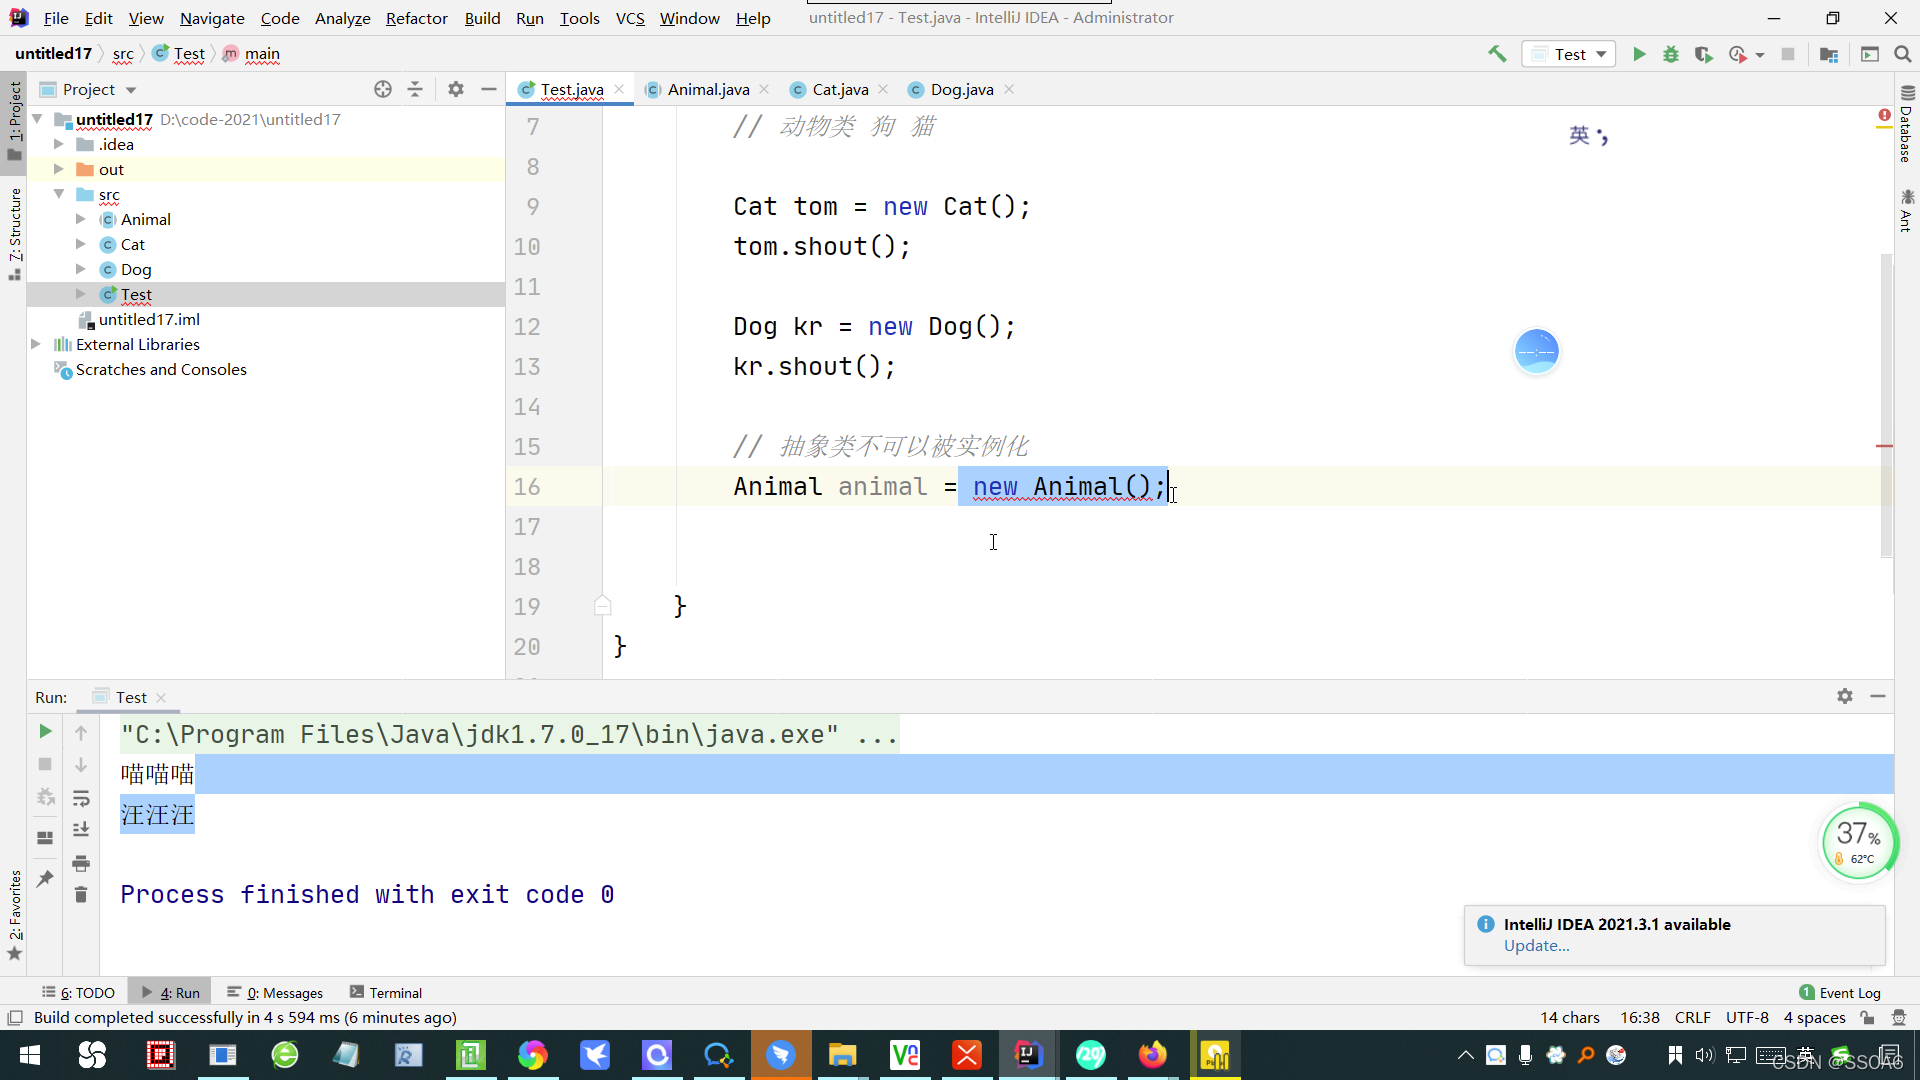This screenshot has height=1080, width=1920.
Task: Open the Ant side panel
Action: pos(1906,211)
